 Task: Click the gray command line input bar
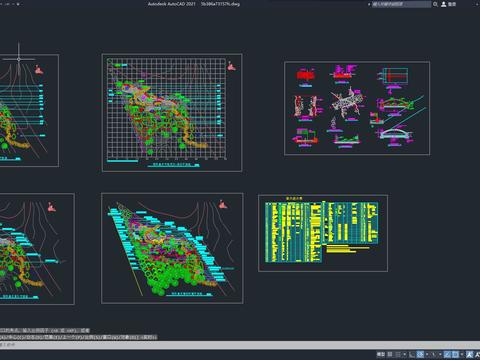240,345
